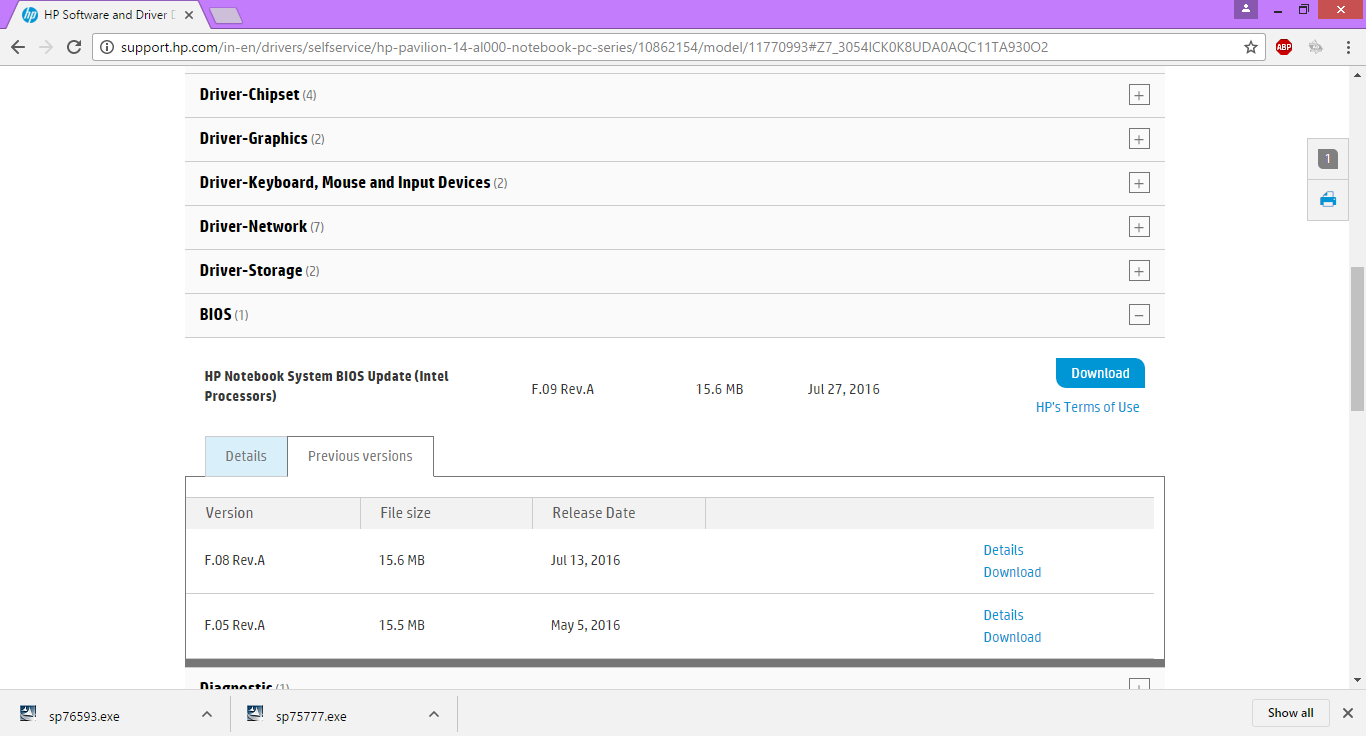The width and height of the screenshot is (1366, 736).
Task: Print the page using the printer icon
Action: tap(1328, 199)
